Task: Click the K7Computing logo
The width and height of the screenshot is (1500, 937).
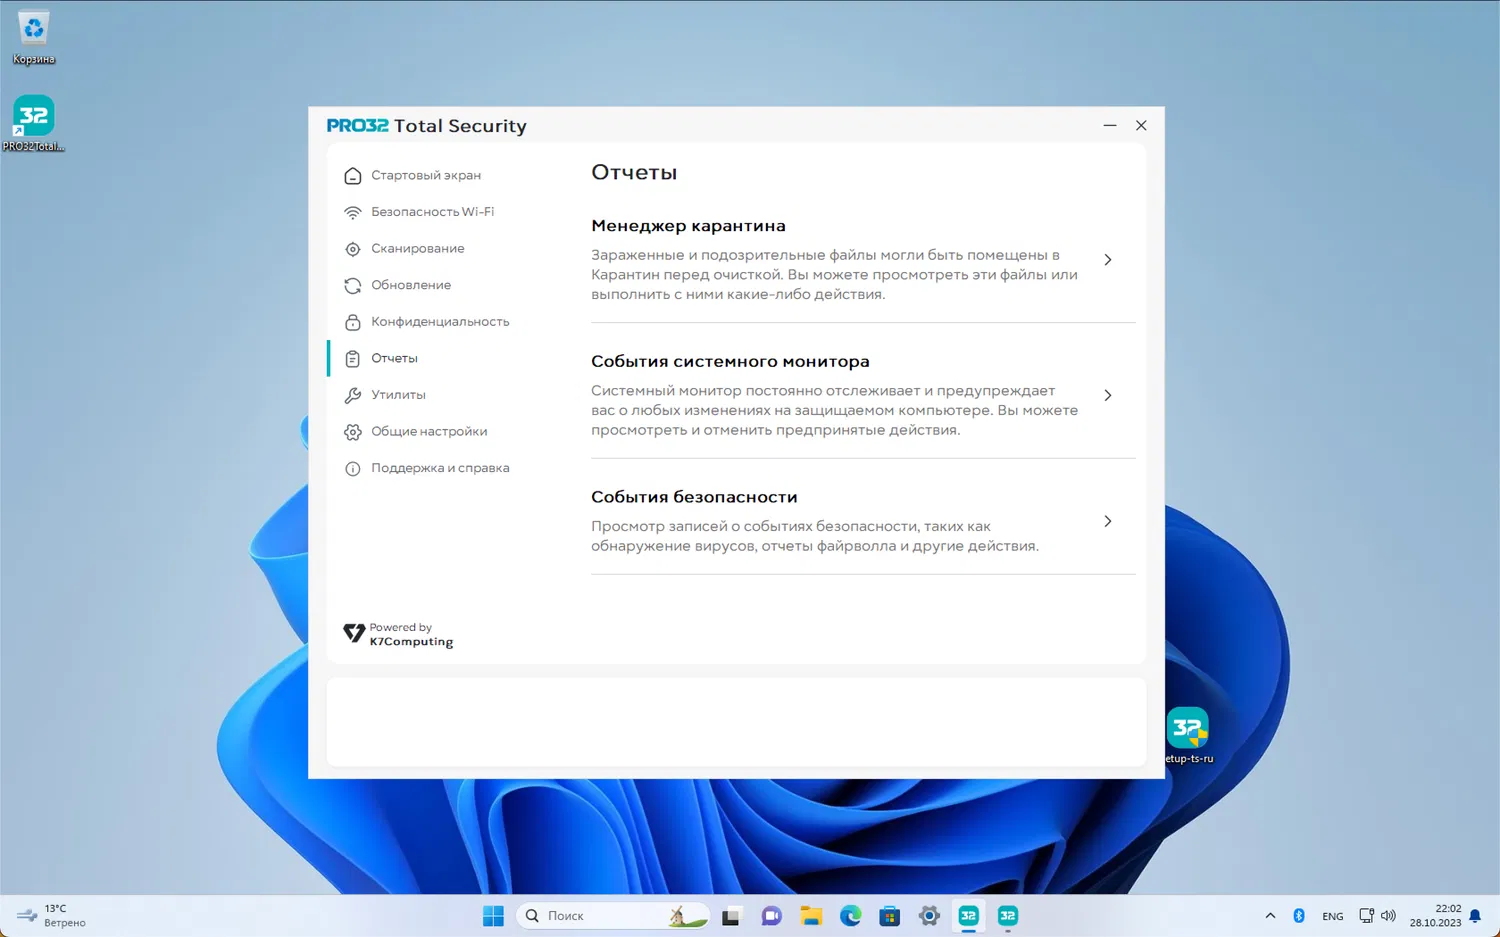Action: point(398,635)
